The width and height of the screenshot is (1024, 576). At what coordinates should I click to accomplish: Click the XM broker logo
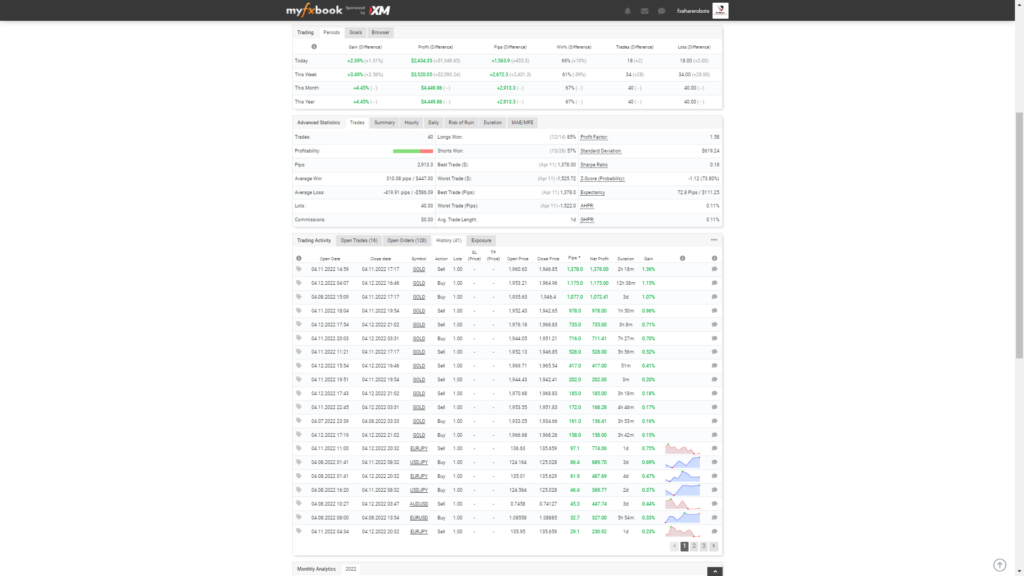[380, 10]
